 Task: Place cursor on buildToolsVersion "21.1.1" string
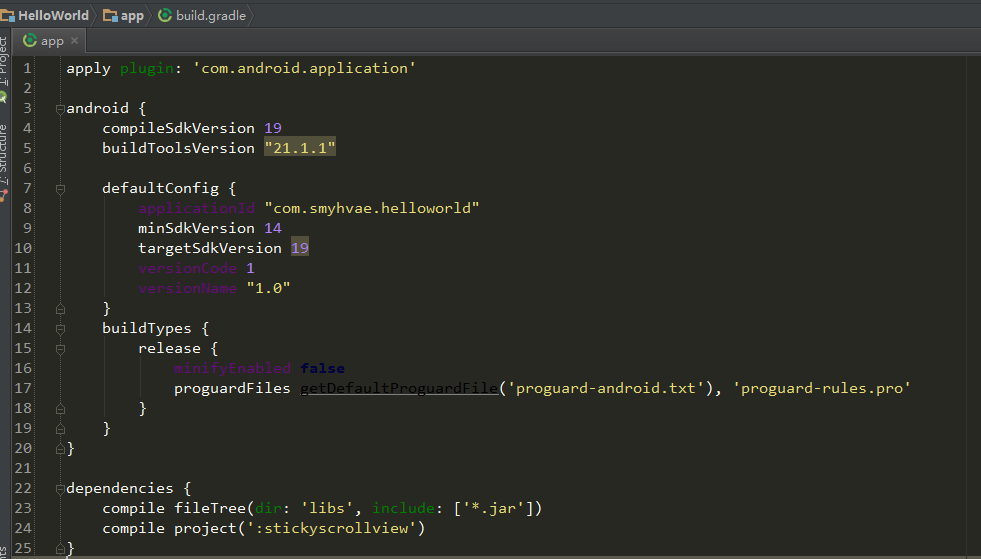coord(300,148)
